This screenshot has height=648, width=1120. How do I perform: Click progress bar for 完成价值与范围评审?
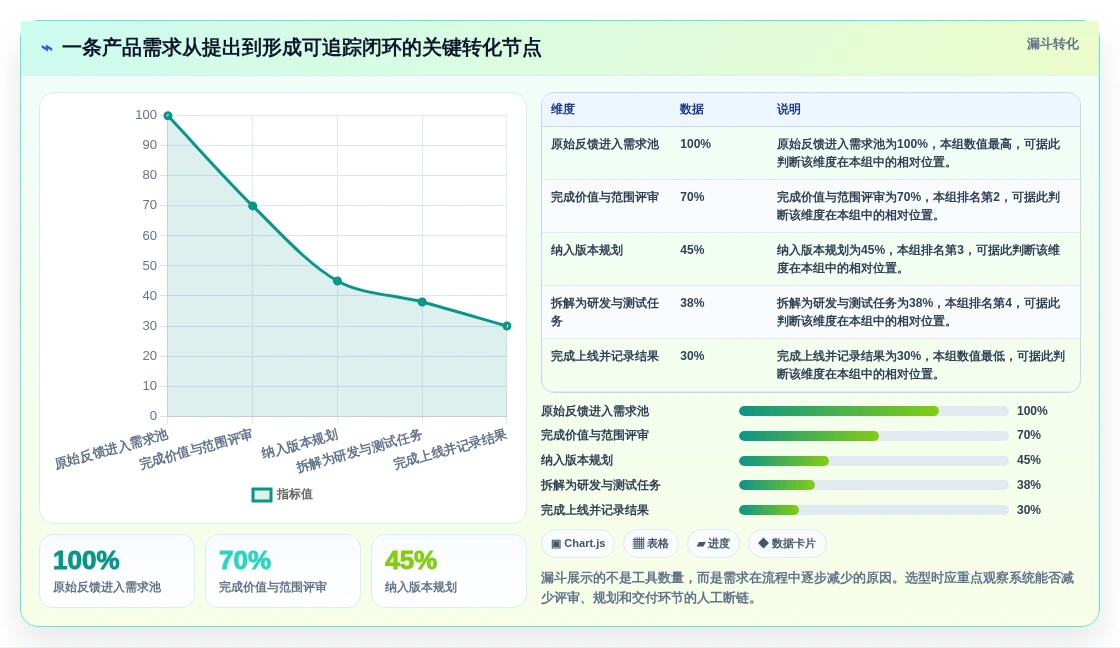pyautogui.click(x=874, y=436)
